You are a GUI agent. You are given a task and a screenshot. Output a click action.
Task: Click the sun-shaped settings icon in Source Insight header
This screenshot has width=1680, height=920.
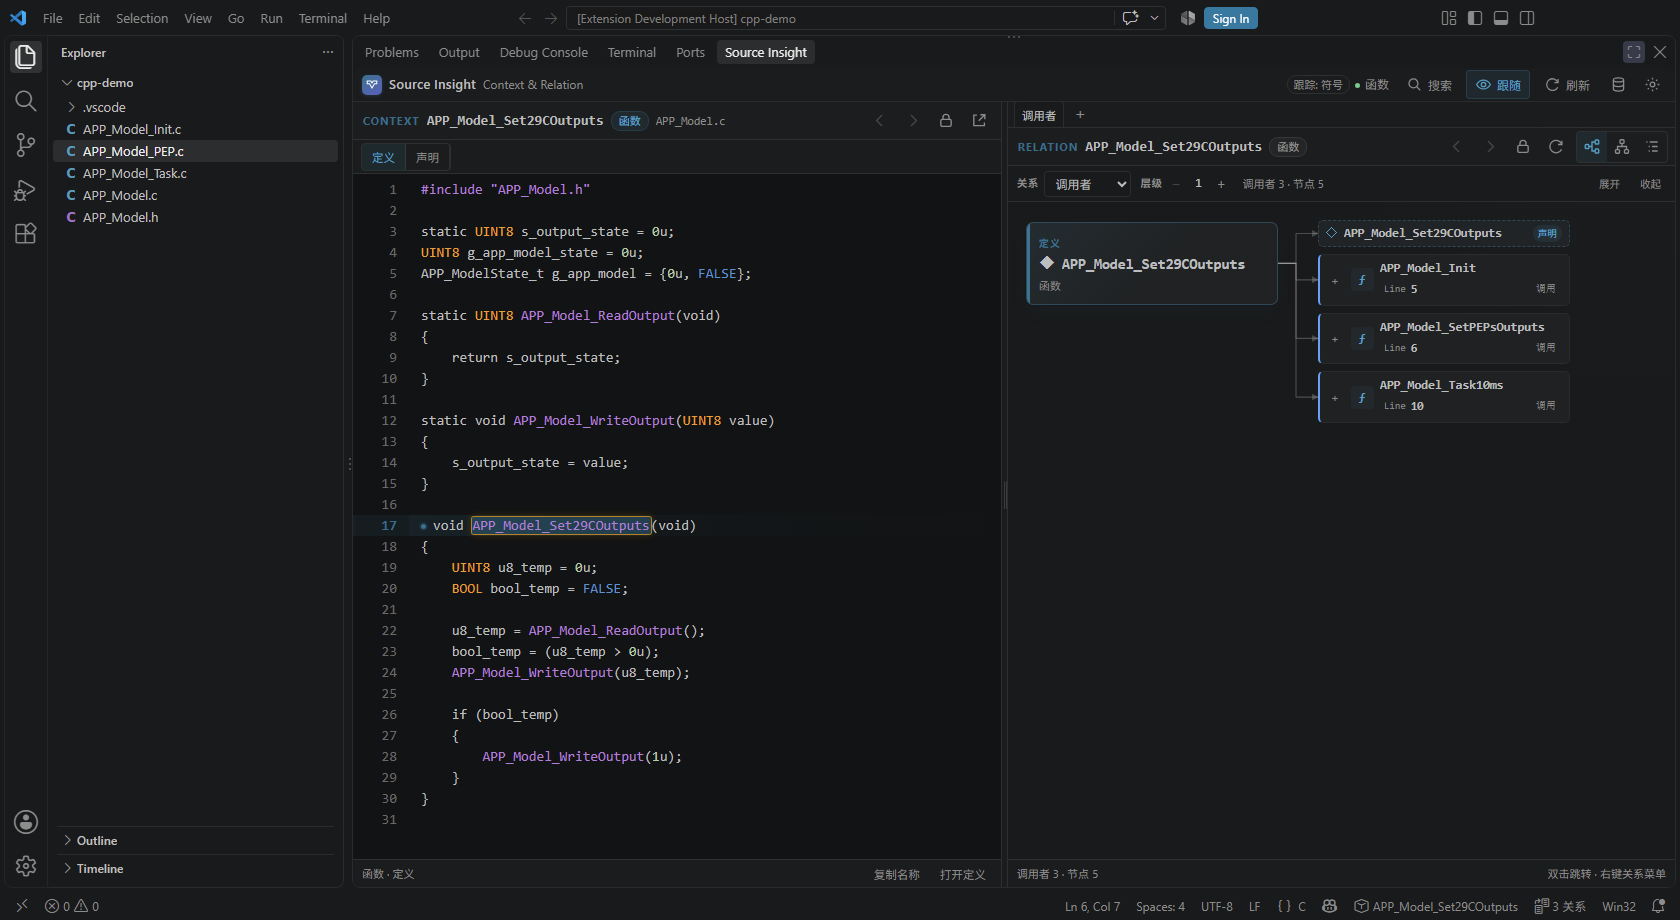tap(1652, 85)
